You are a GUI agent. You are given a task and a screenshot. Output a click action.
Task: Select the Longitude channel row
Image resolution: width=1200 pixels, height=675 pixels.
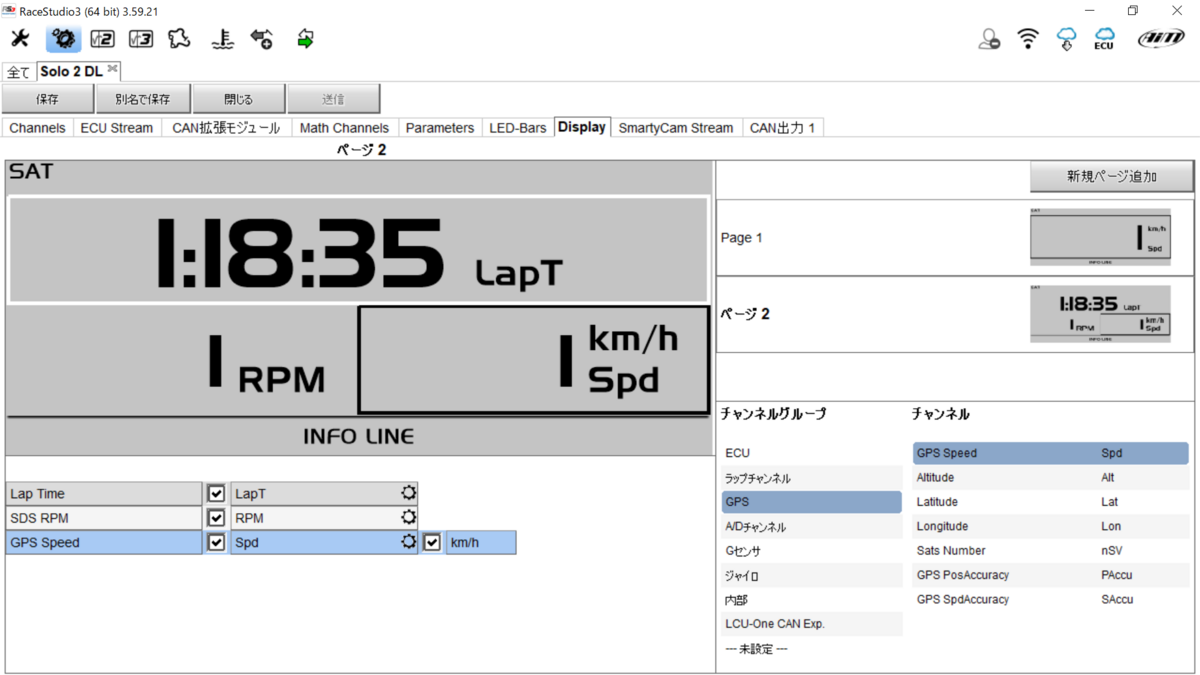coord(1050,526)
